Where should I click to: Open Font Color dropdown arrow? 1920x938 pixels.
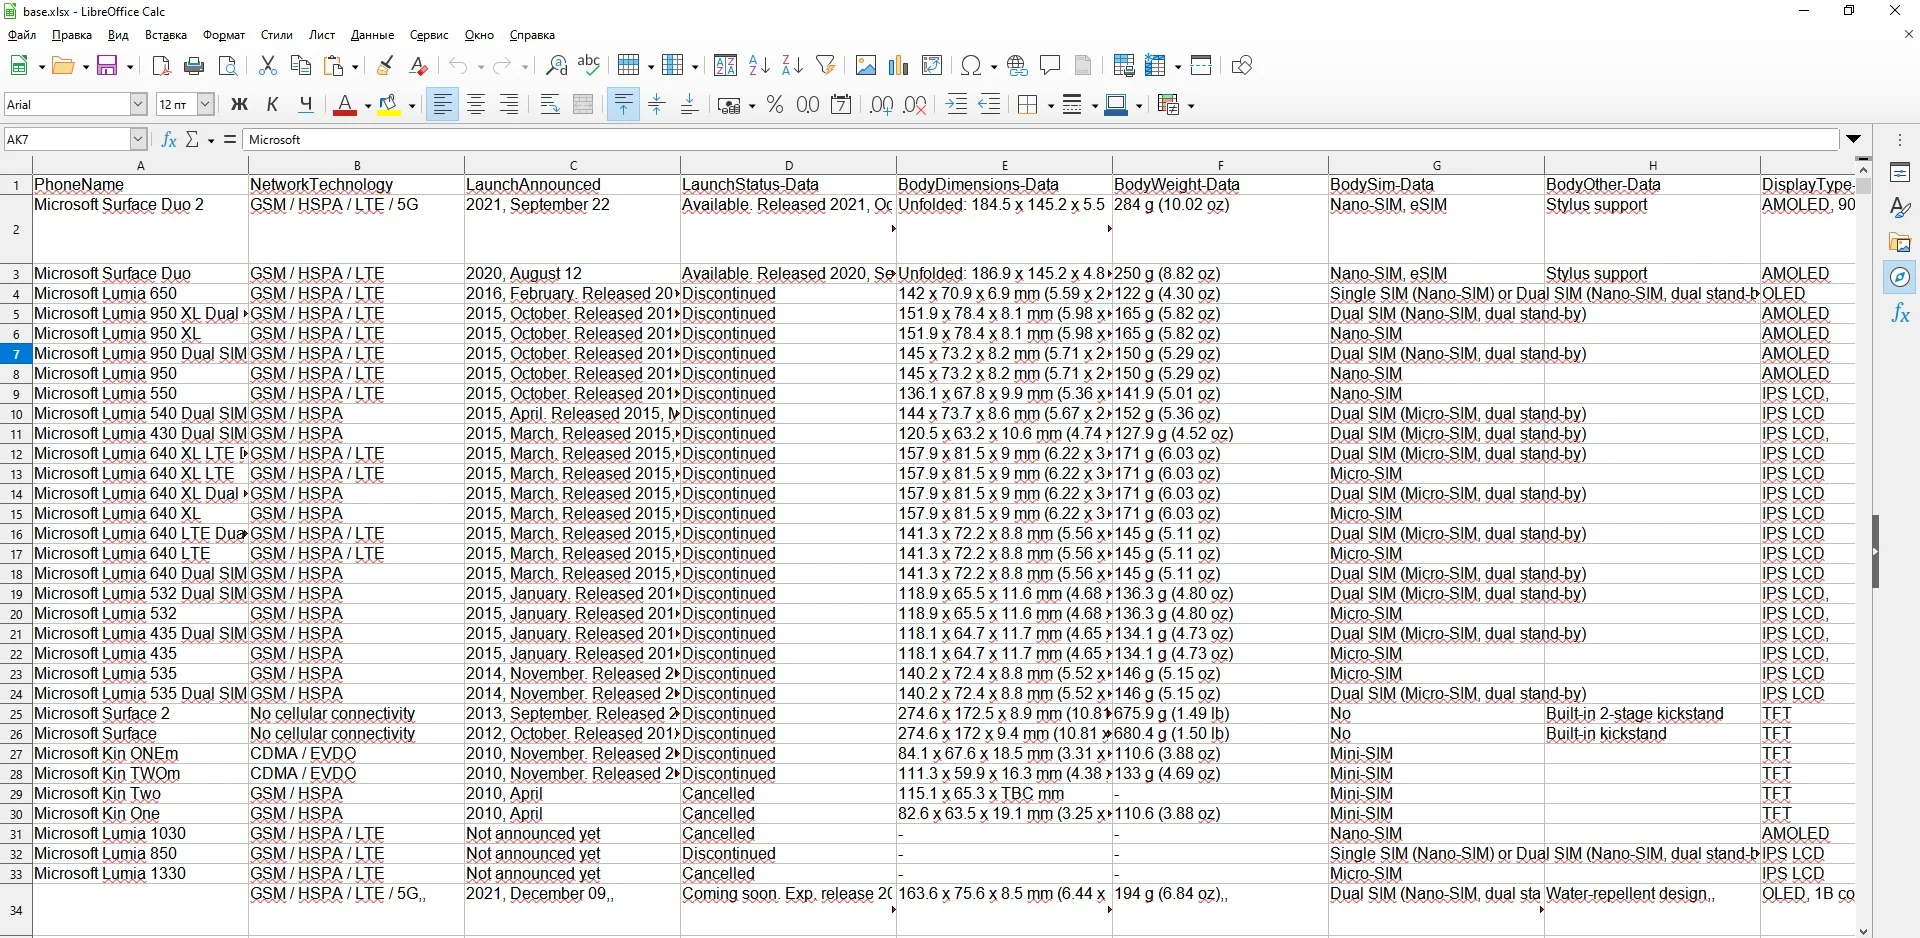(368, 105)
